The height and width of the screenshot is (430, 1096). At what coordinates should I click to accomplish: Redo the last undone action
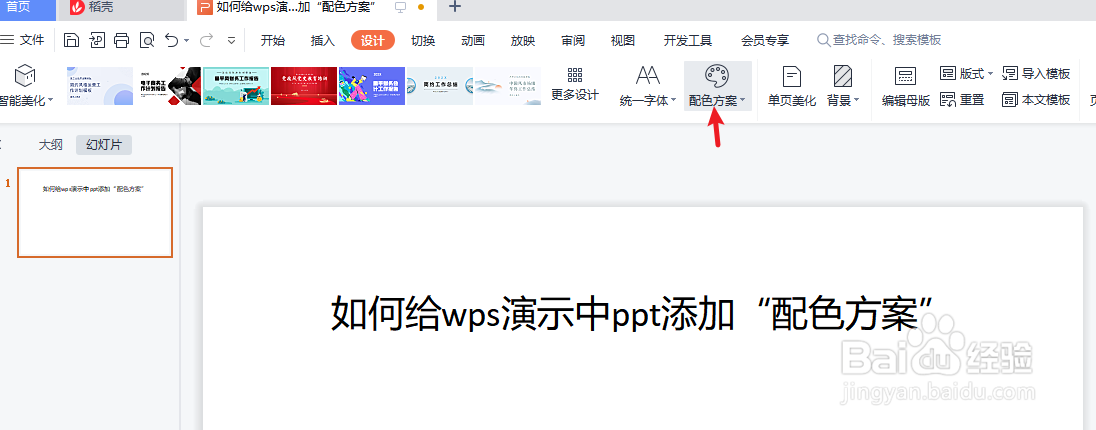[206, 41]
